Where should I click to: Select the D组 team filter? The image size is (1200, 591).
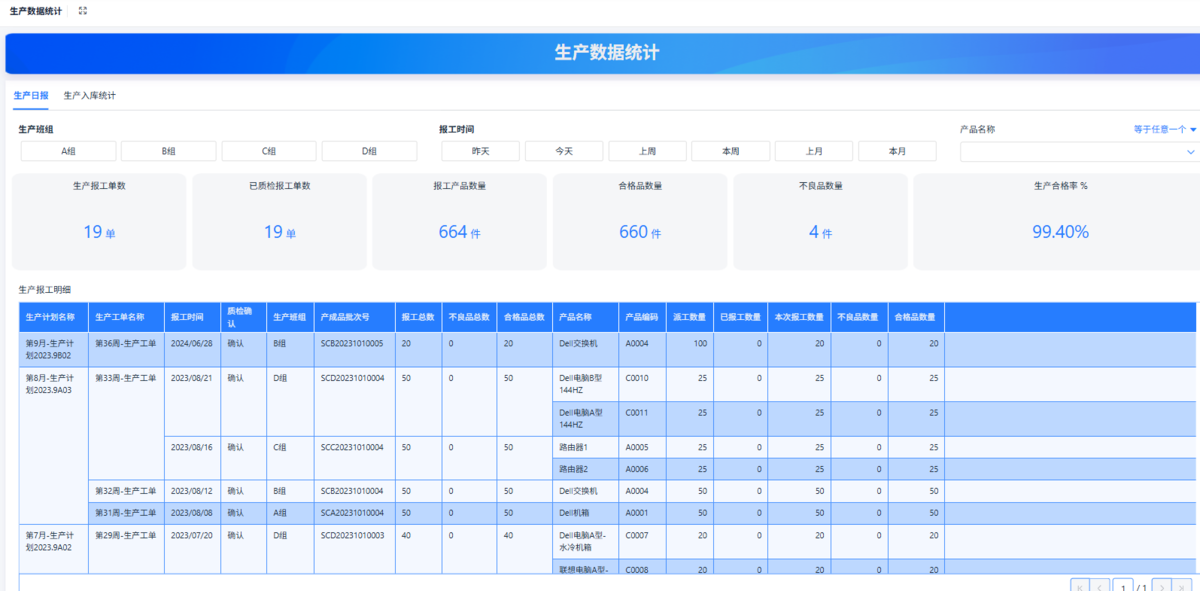[369, 151]
